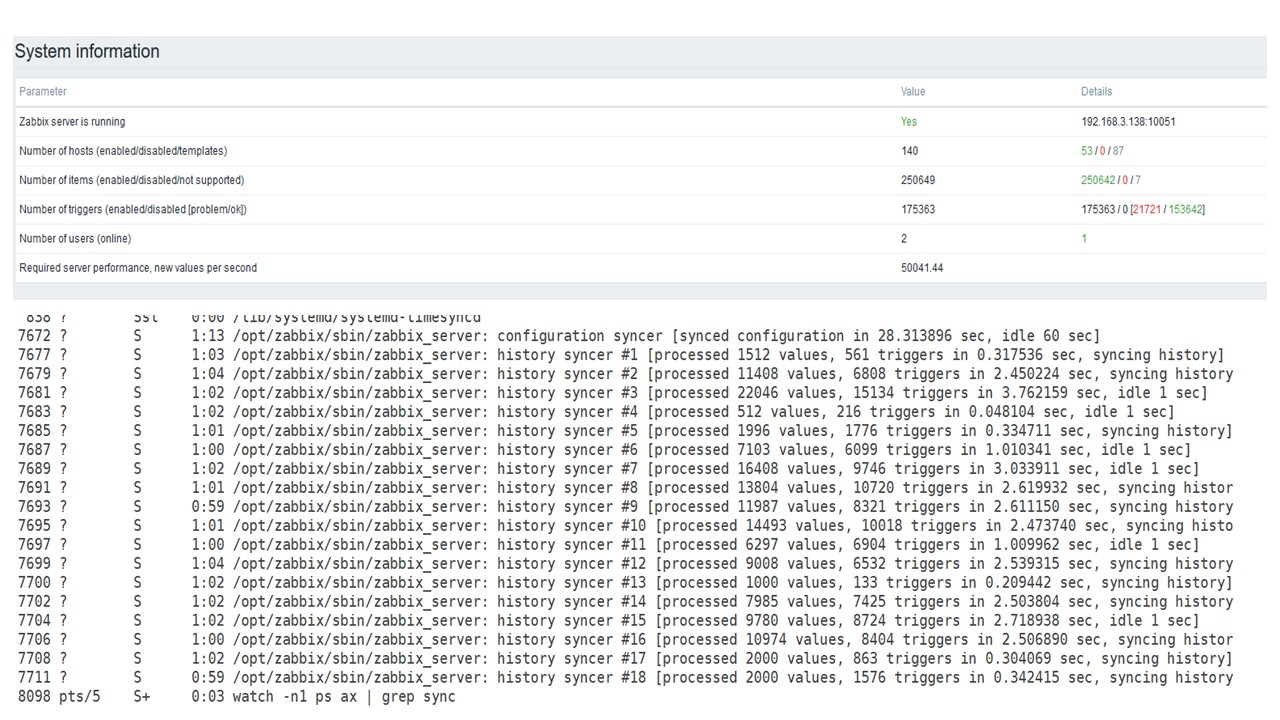Select the Details column header
Viewport: 1280px width, 720px height.
[1096, 91]
